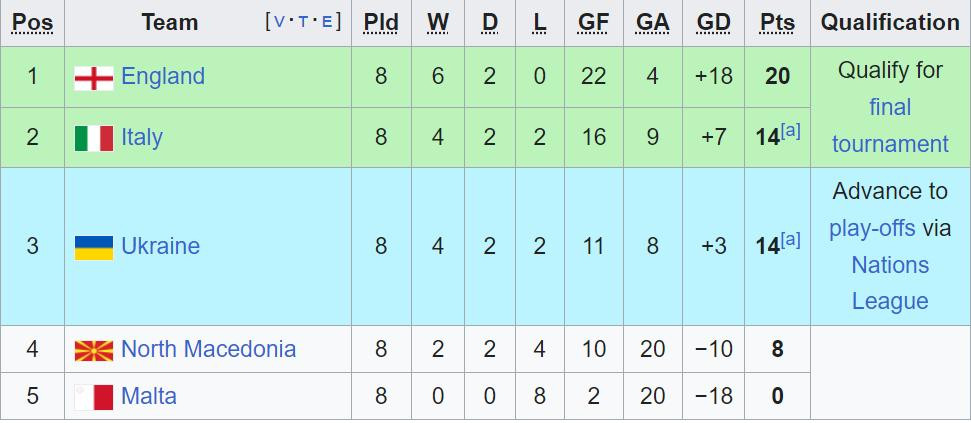Click the North Macedonia flag icon
This screenshot has width=971, height=423.
[94, 350]
